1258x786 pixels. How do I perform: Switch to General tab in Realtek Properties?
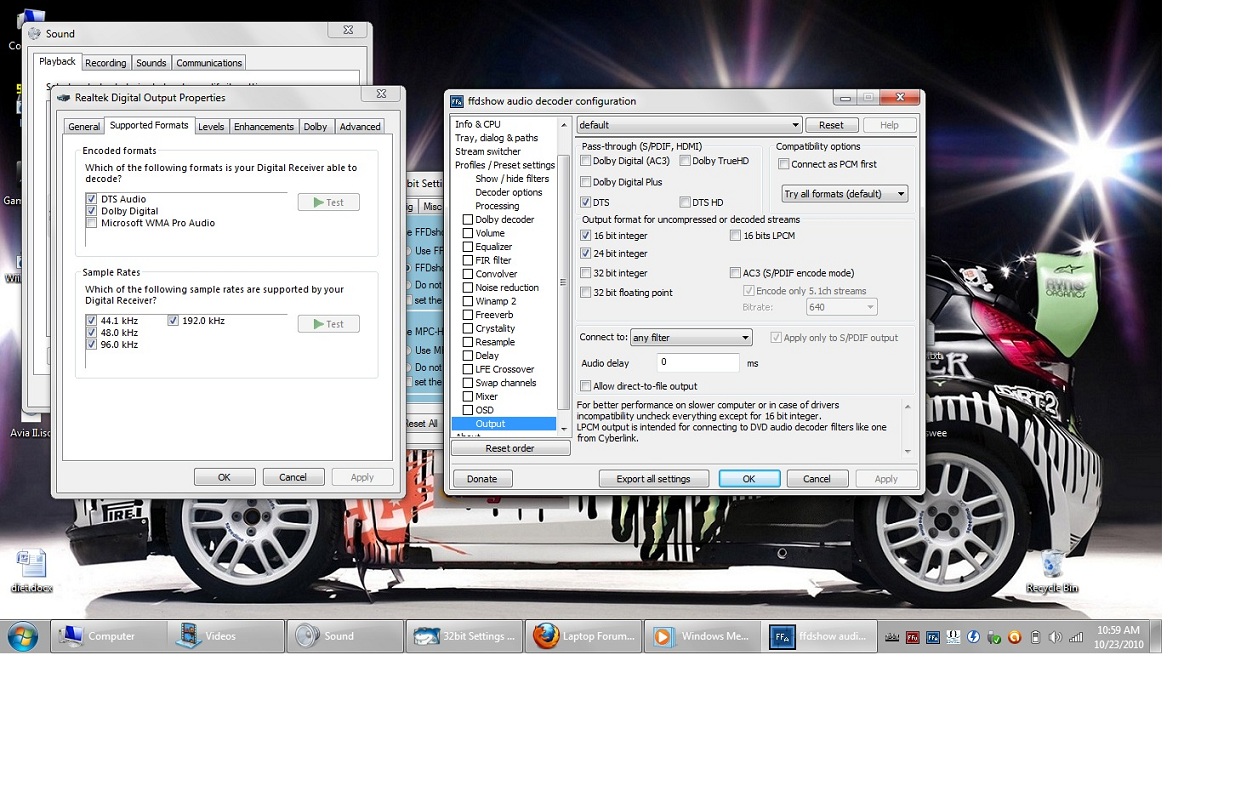[x=84, y=127]
